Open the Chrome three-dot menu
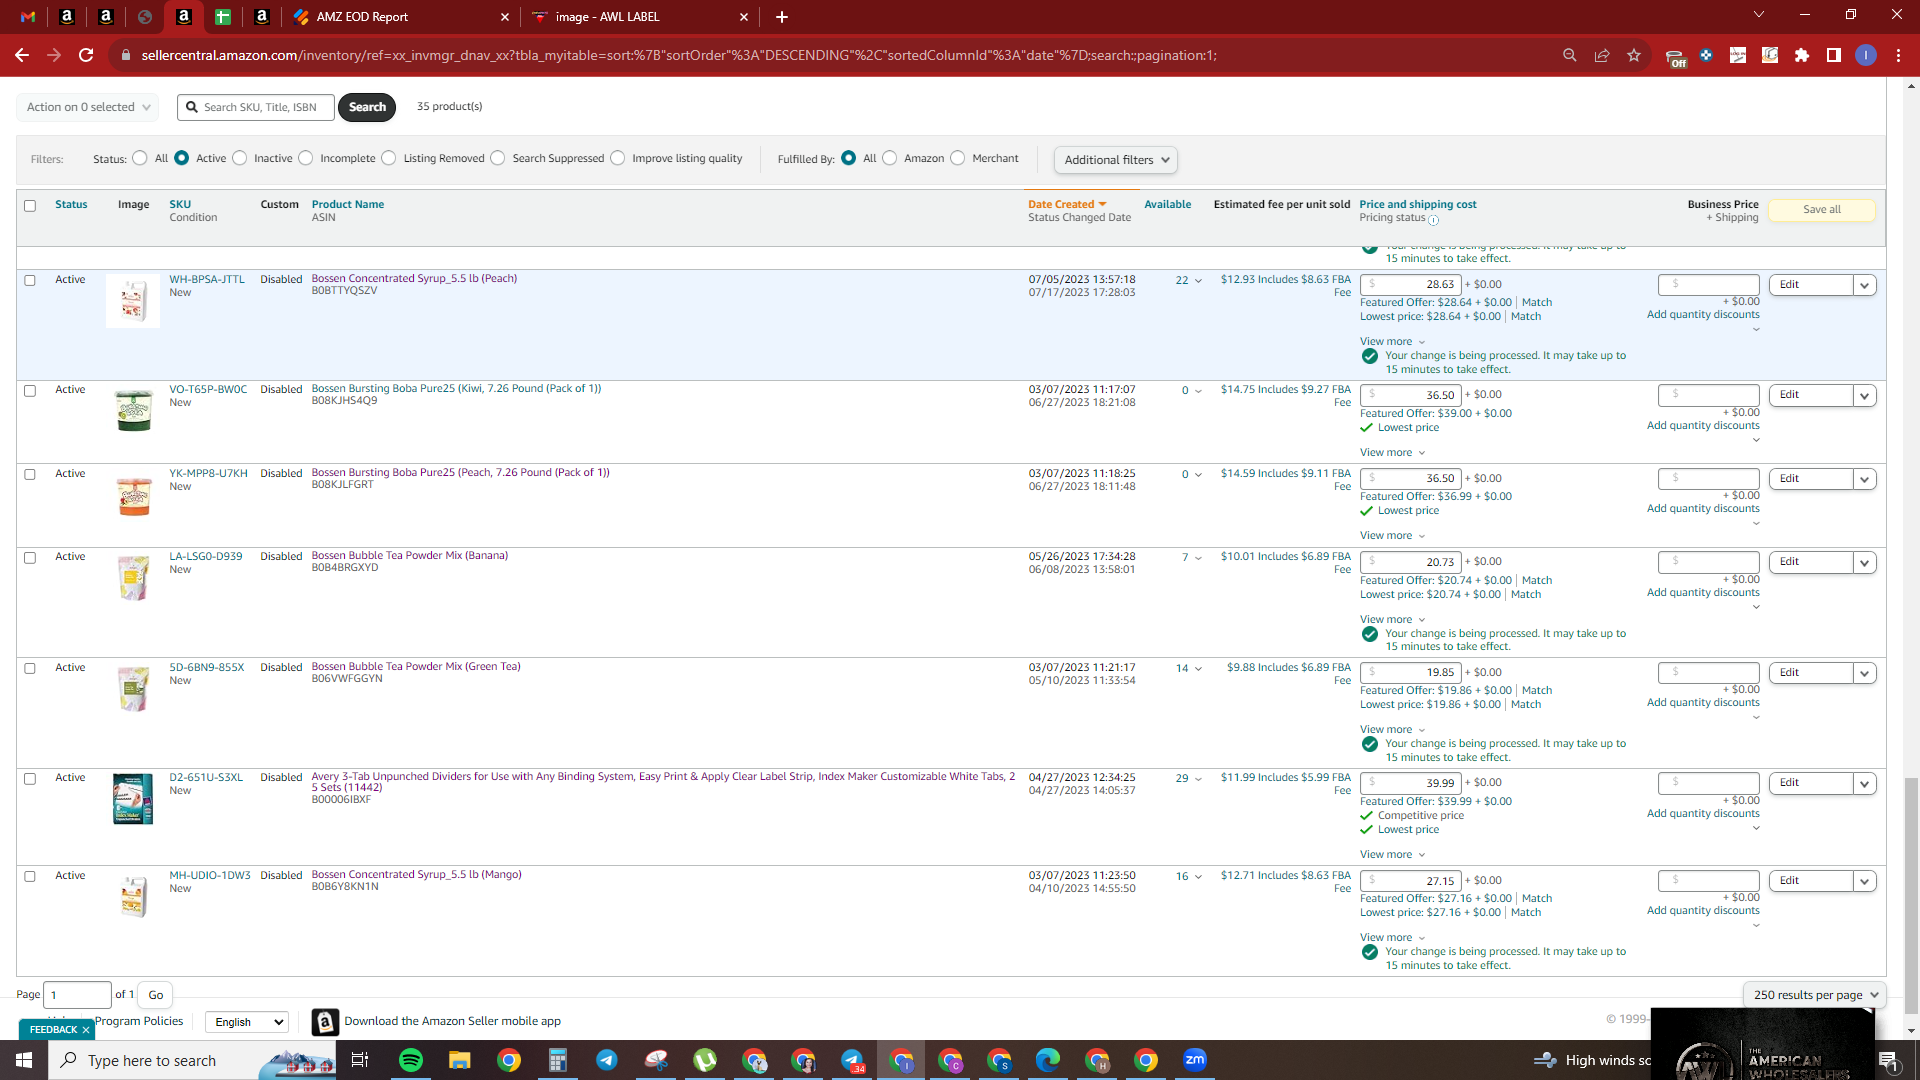 [x=1898, y=56]
